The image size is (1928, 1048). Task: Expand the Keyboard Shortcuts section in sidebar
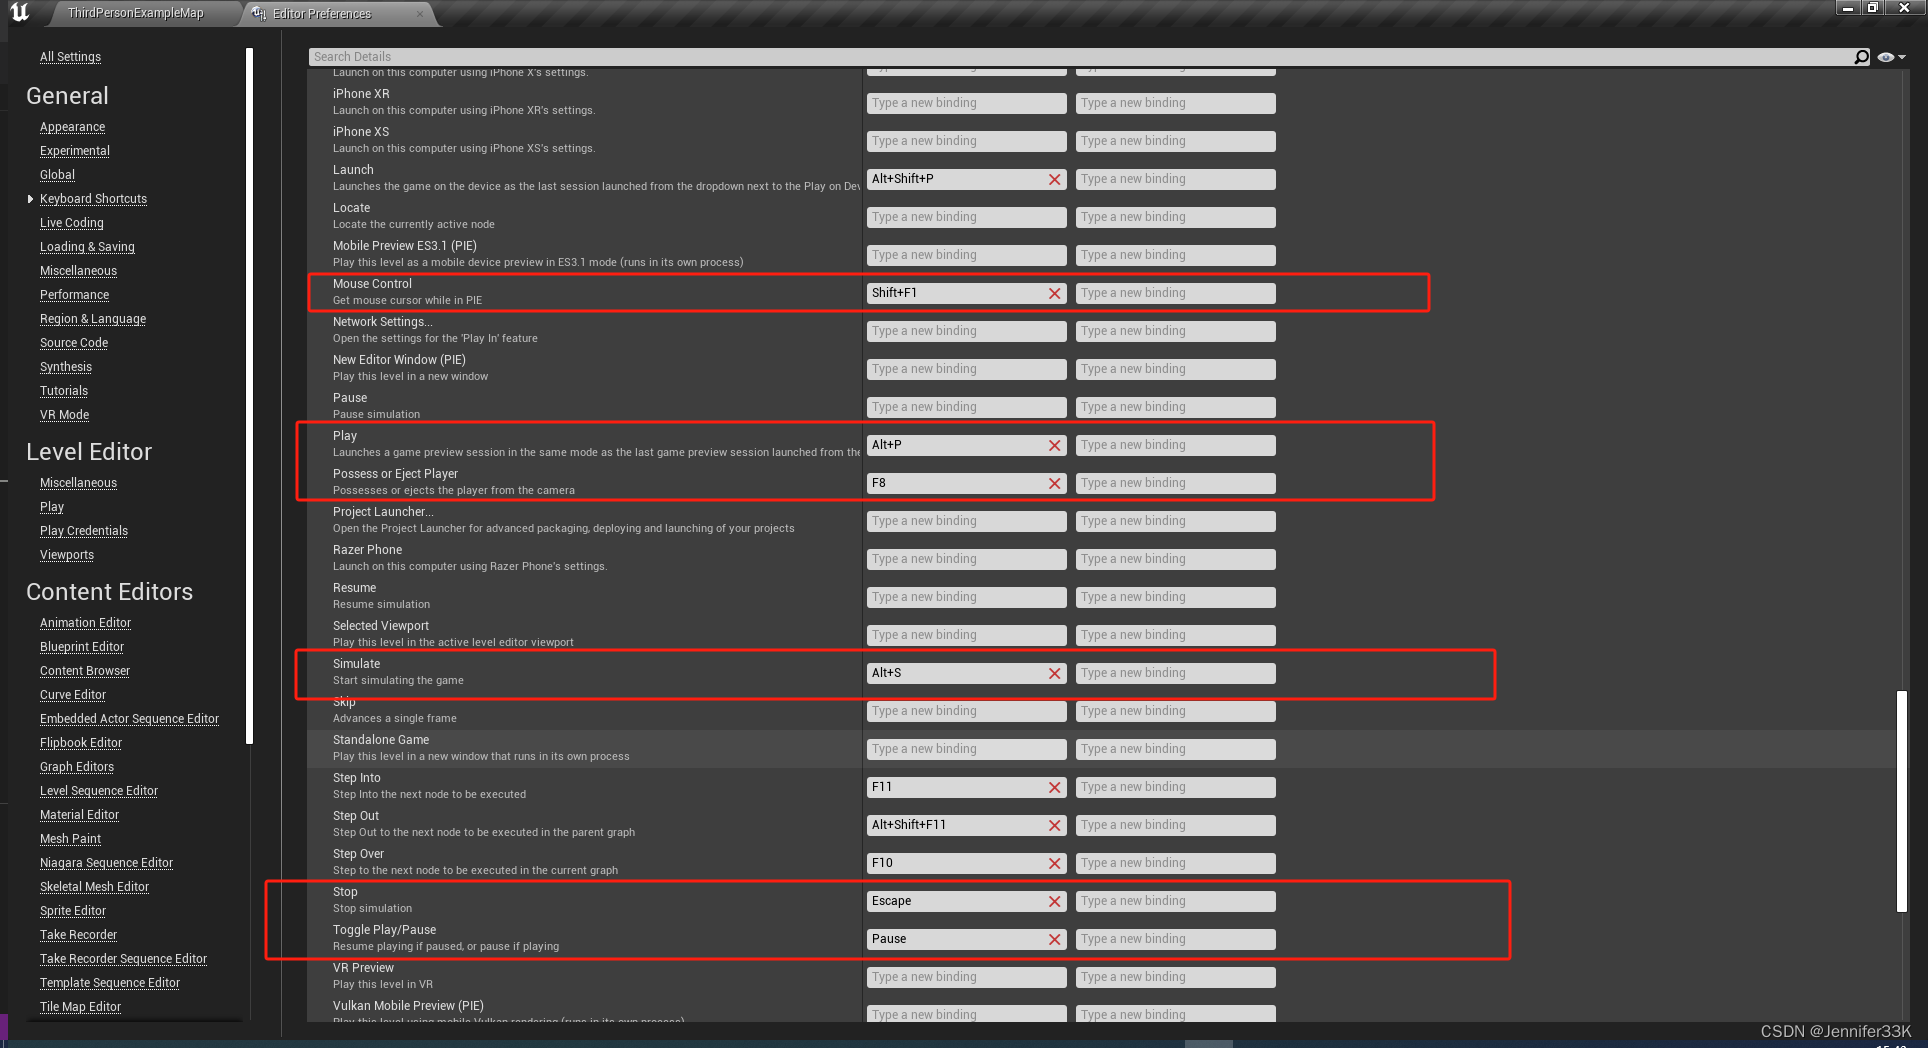(x=31, y=198)
